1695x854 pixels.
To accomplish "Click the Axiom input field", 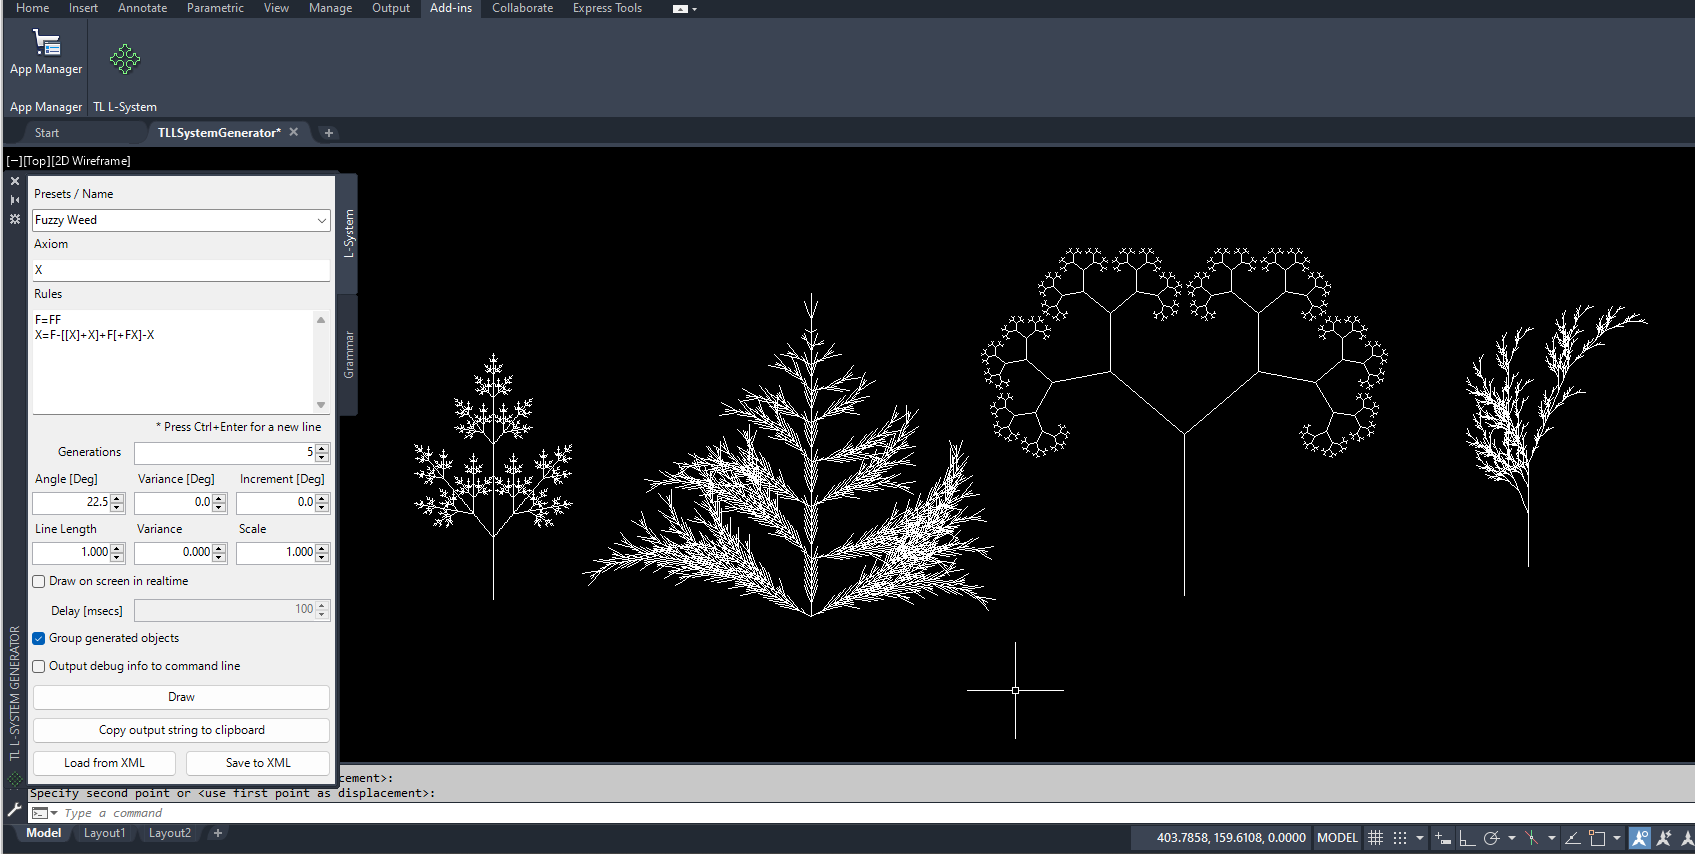I will pos(181,270).
